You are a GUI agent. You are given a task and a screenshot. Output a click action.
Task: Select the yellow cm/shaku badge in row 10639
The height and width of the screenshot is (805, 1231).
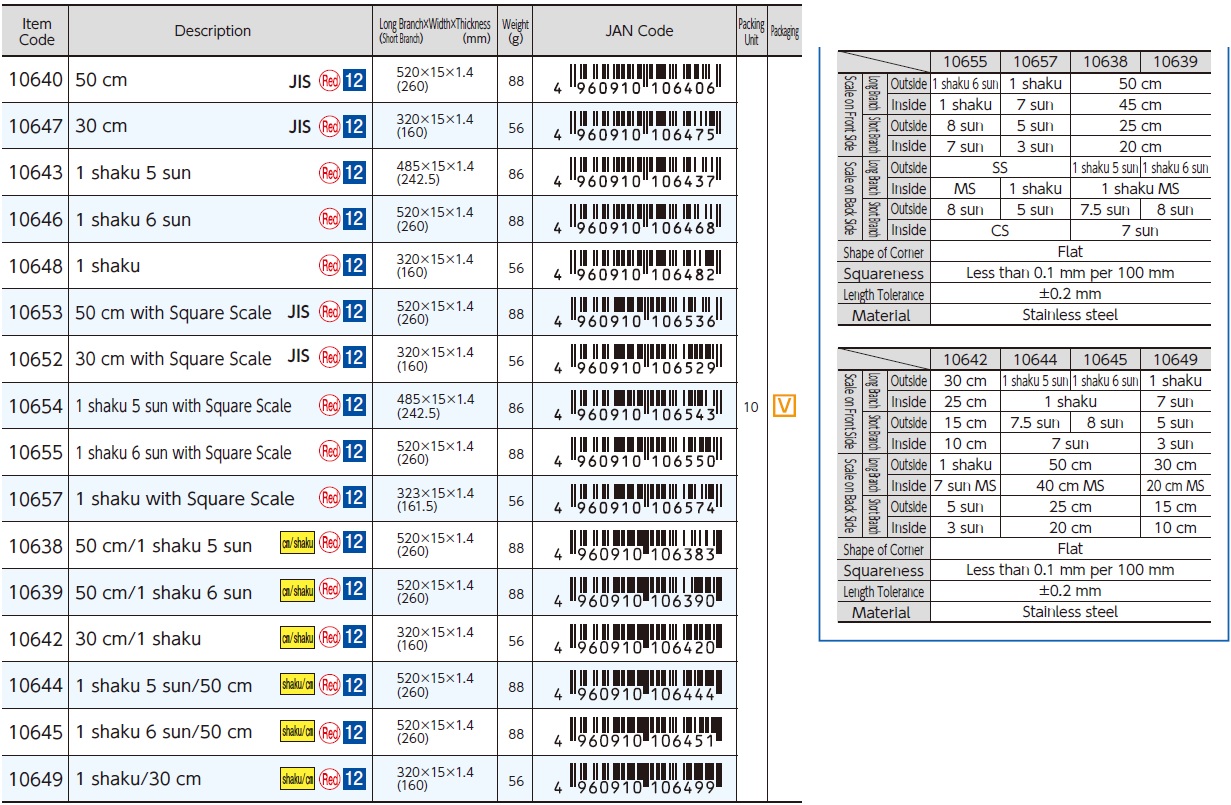coord(297,590)
